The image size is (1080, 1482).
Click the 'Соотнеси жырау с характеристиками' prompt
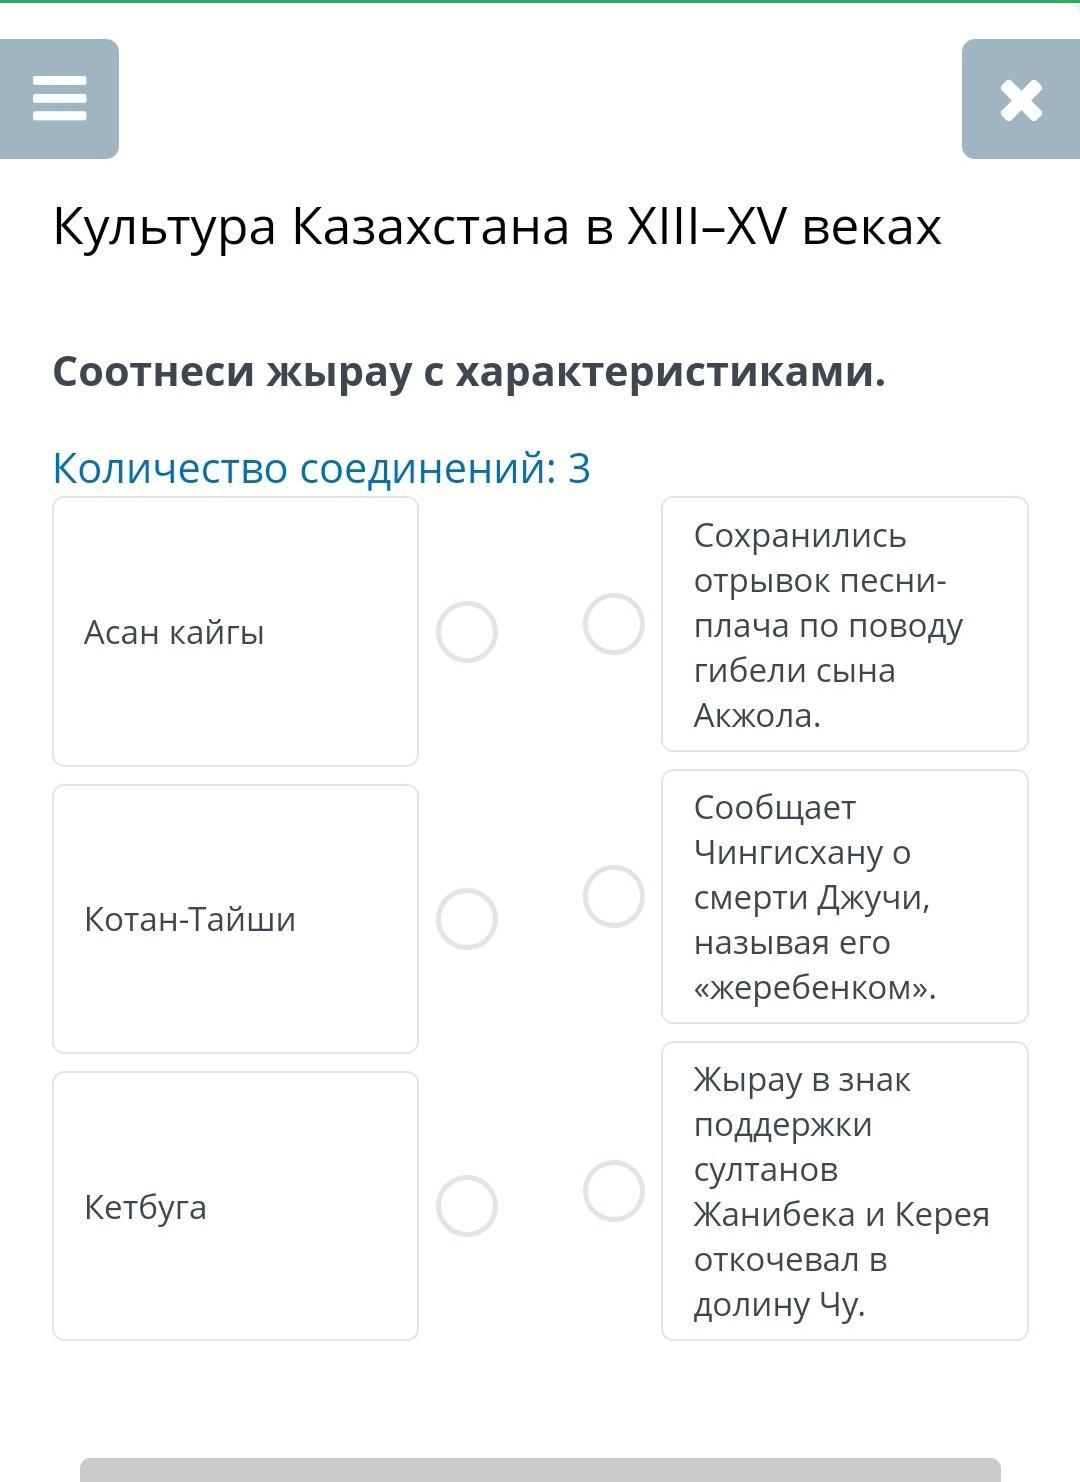point(469,372)
